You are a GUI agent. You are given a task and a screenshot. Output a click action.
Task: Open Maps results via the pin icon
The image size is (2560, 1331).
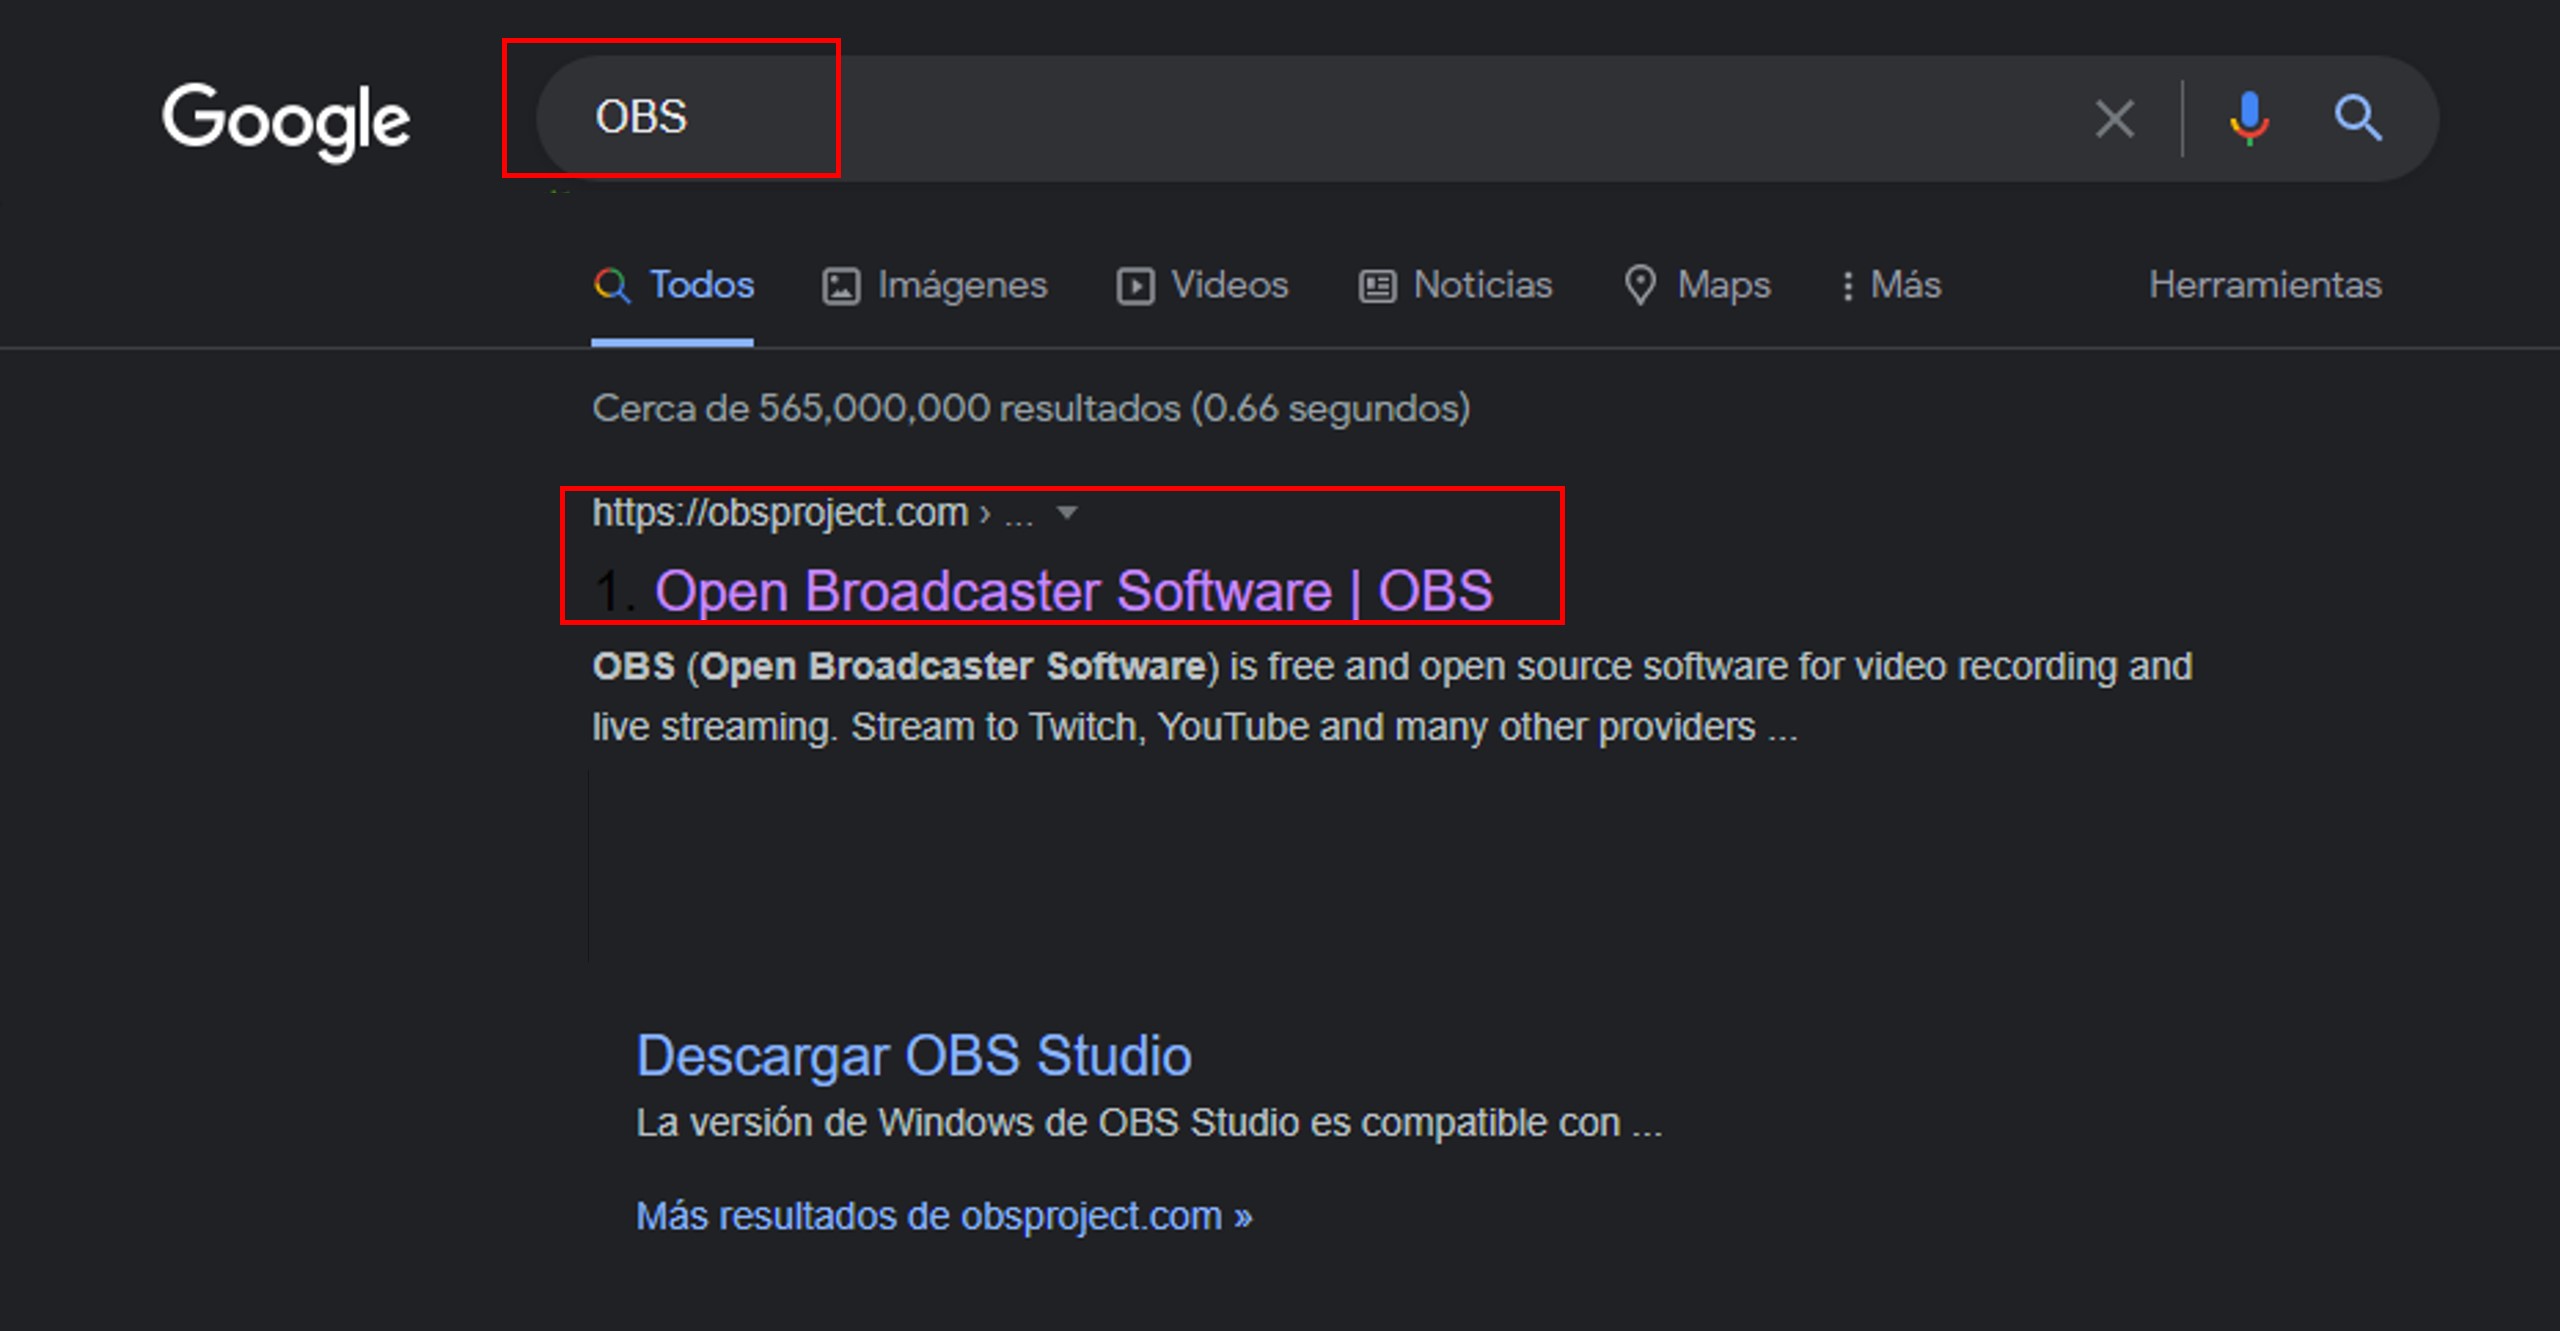point(1641,285)
